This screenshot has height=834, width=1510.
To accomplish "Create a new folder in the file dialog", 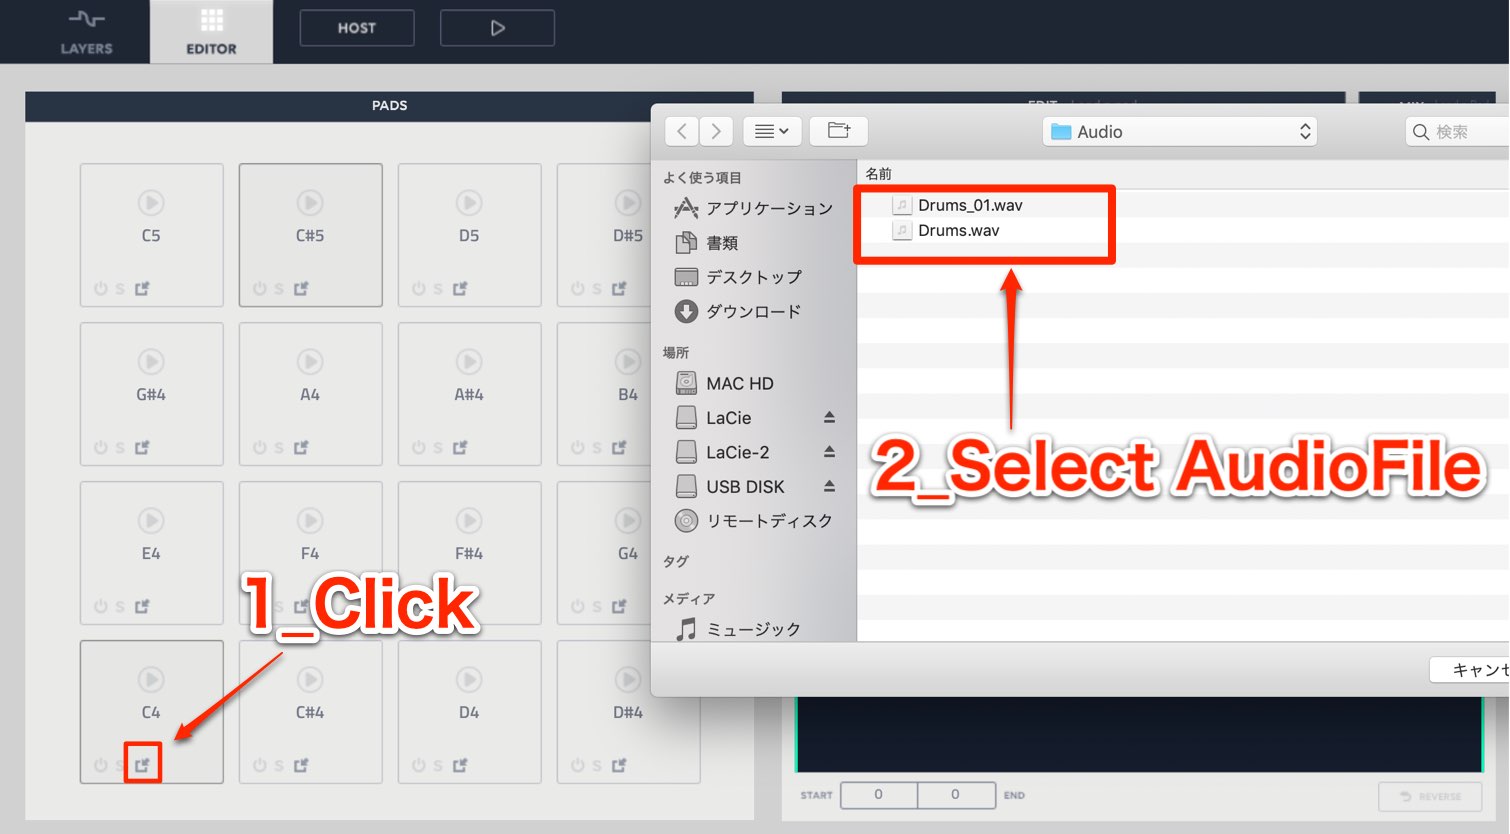I will click(839, 131).
